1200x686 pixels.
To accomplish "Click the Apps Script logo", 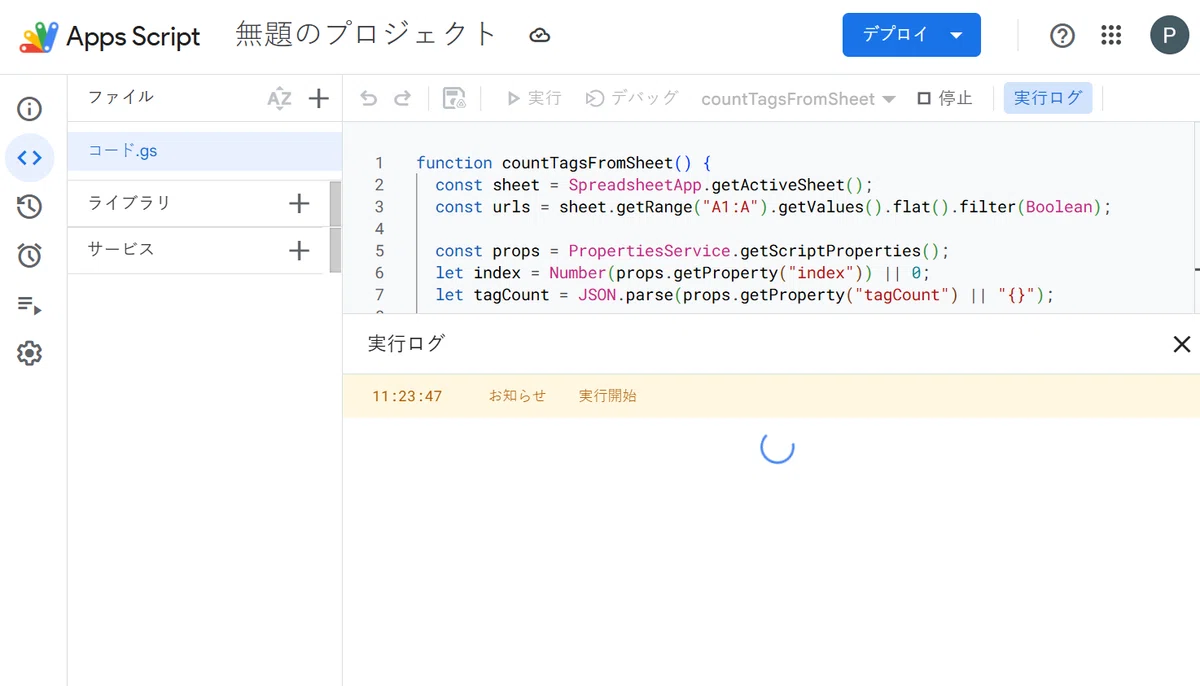I will coord(110,37).
